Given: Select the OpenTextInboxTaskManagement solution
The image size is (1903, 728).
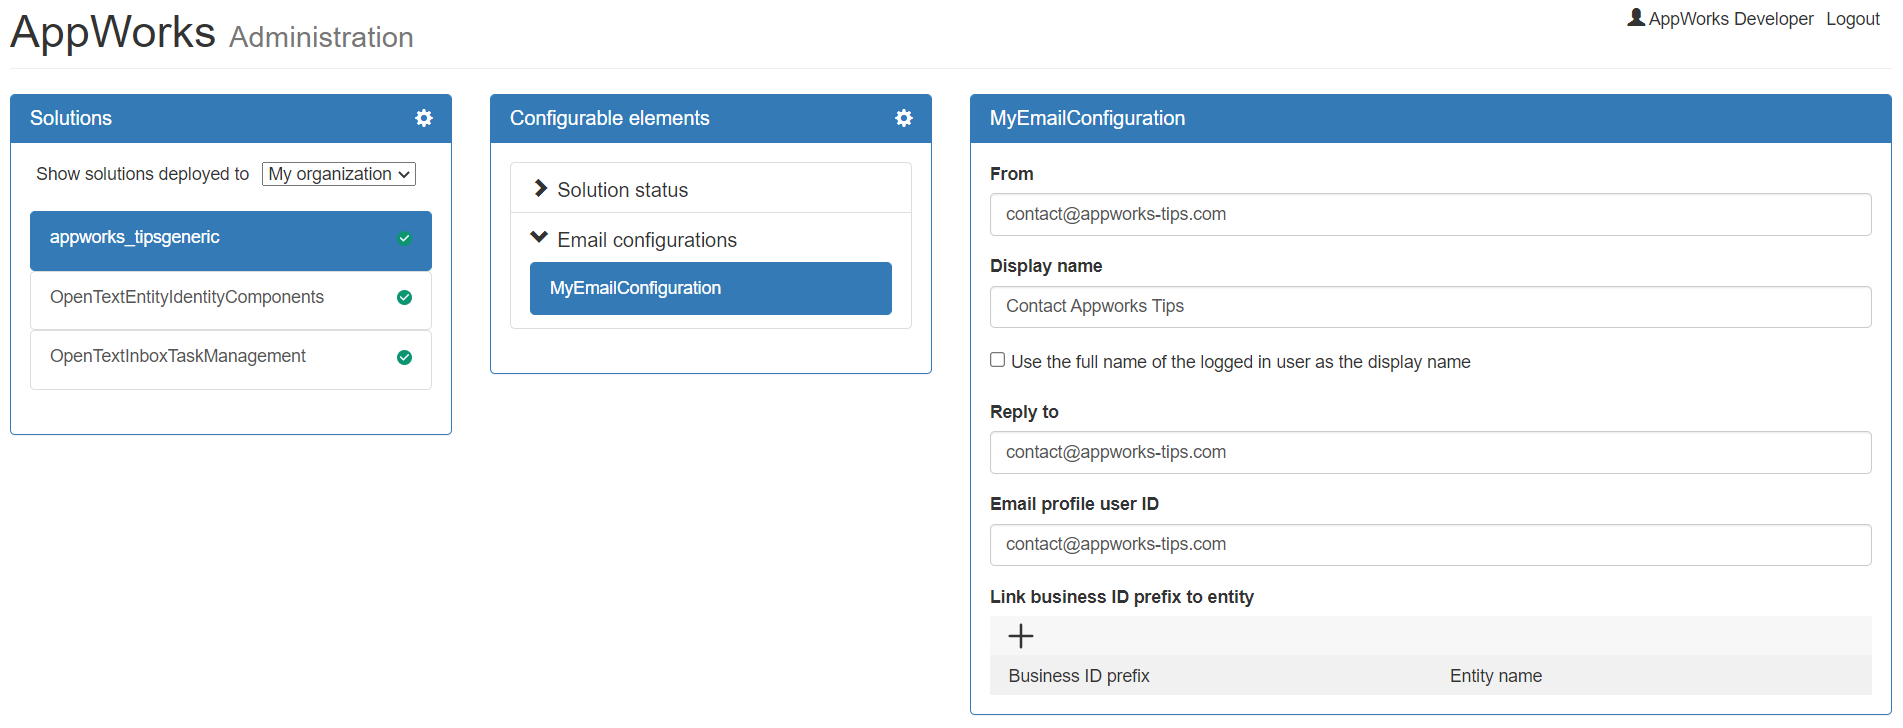Looking at the screenshot, I should tap(178, 356).
